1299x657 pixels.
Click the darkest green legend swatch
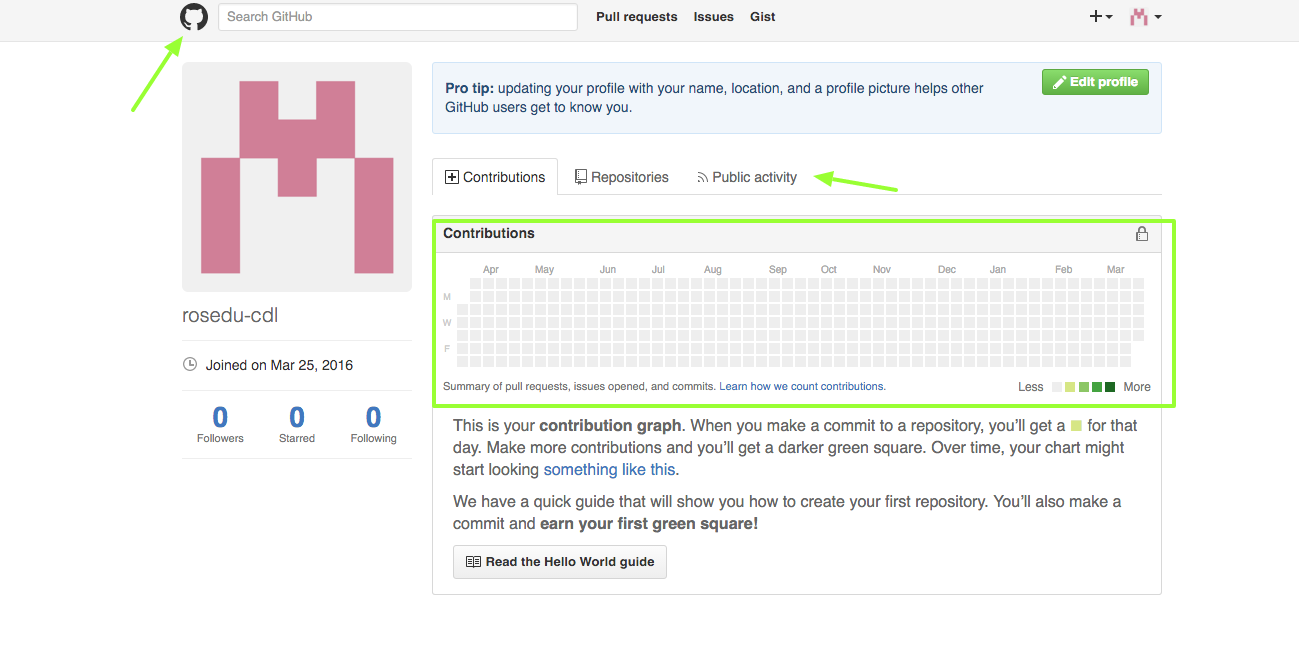tap(1110, 387)
